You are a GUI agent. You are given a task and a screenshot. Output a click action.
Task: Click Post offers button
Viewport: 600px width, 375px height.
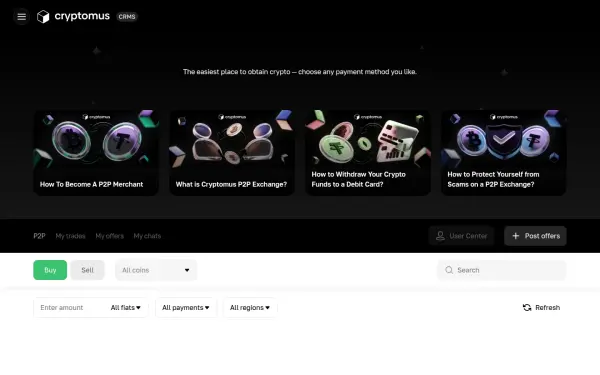(535, 236)
